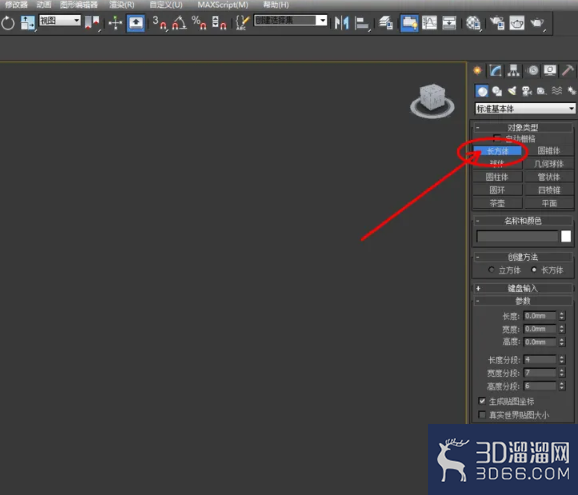Open the reference coordinate system 视图 dropdown
The image size is (578, 495).
pos(60,20)
